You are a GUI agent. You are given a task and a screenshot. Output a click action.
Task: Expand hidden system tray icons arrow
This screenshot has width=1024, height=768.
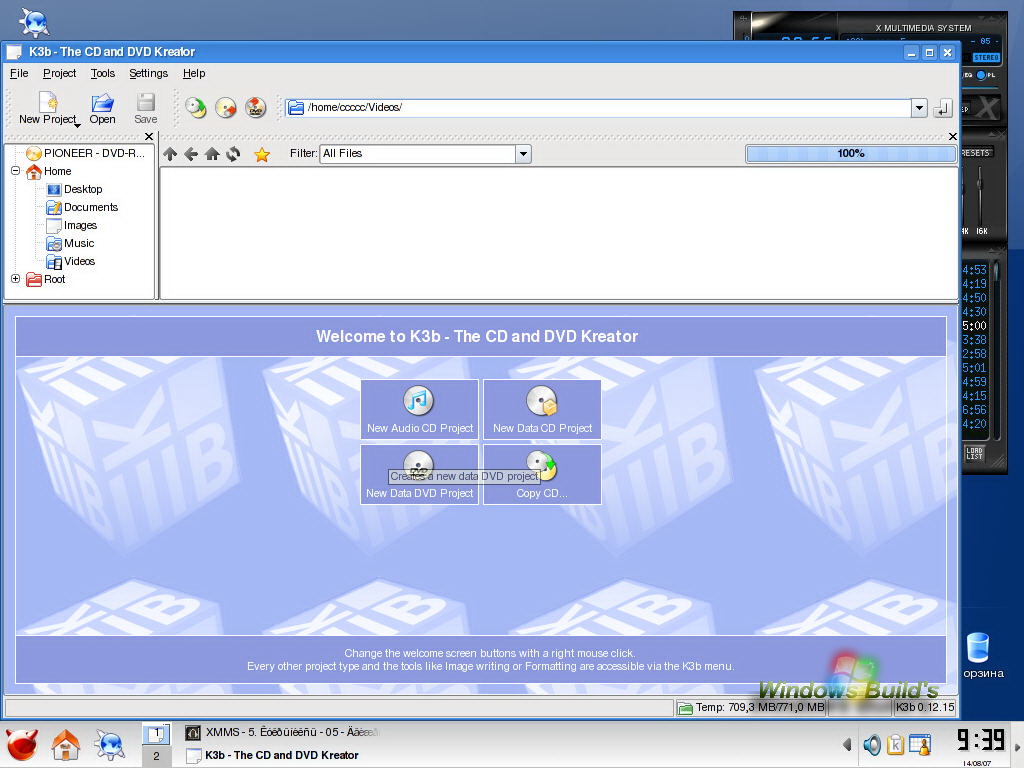pyautogui.click(x=847, y=744)
